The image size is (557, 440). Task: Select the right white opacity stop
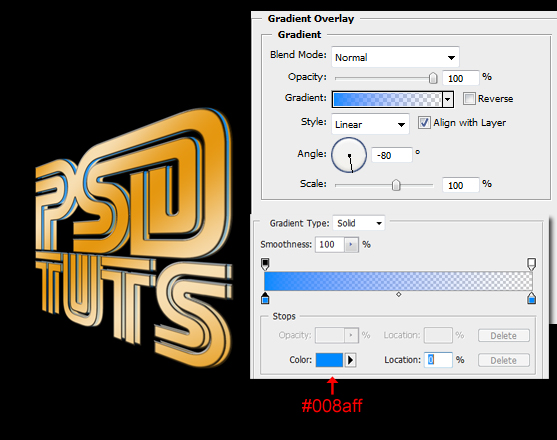pos(531,264)
